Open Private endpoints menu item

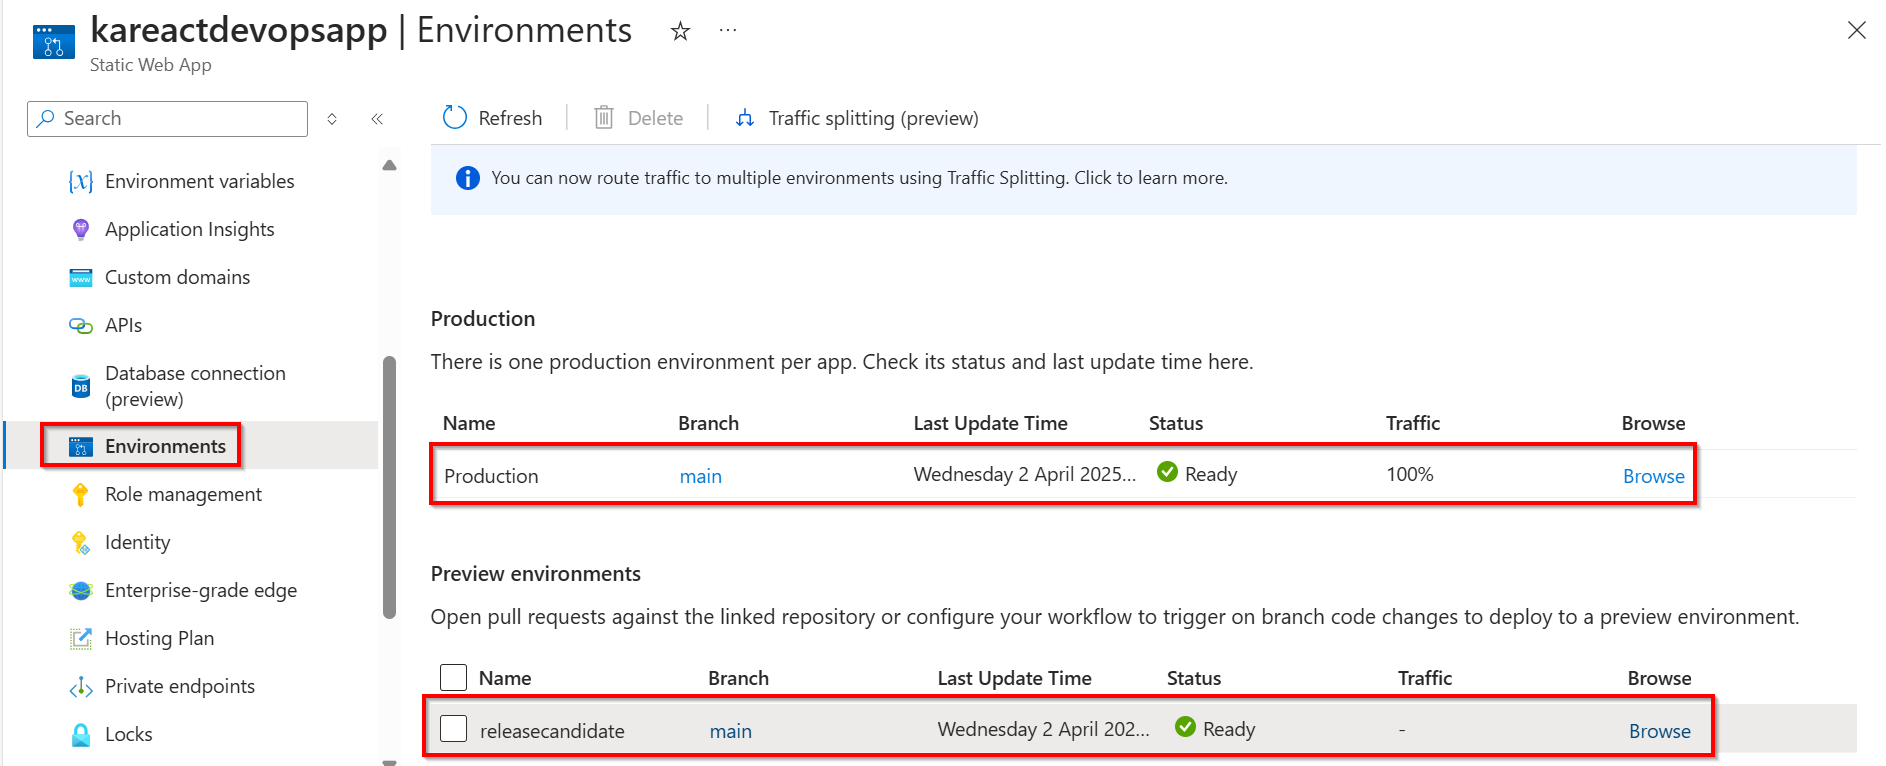[x=180, y=686]
